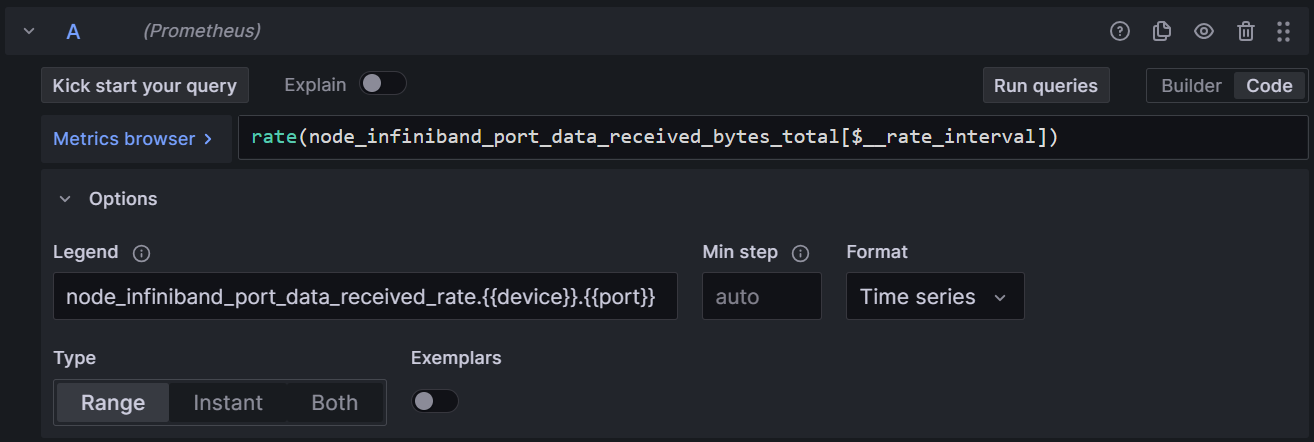
Task: Hide query A using eye icon
Action: click(1204, 31)
